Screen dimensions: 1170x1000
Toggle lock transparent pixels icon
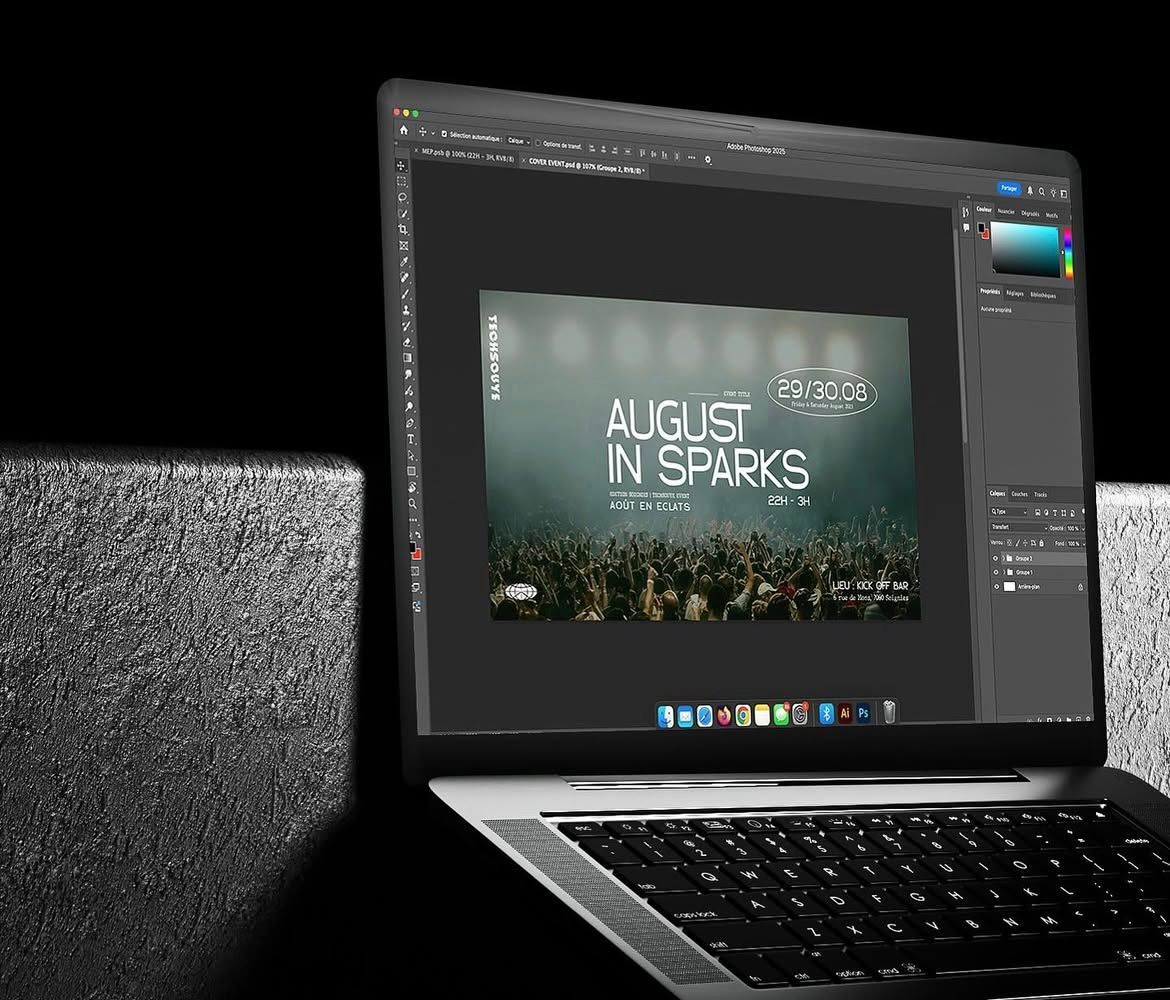pyautogui.click(x=1010, y=543)
